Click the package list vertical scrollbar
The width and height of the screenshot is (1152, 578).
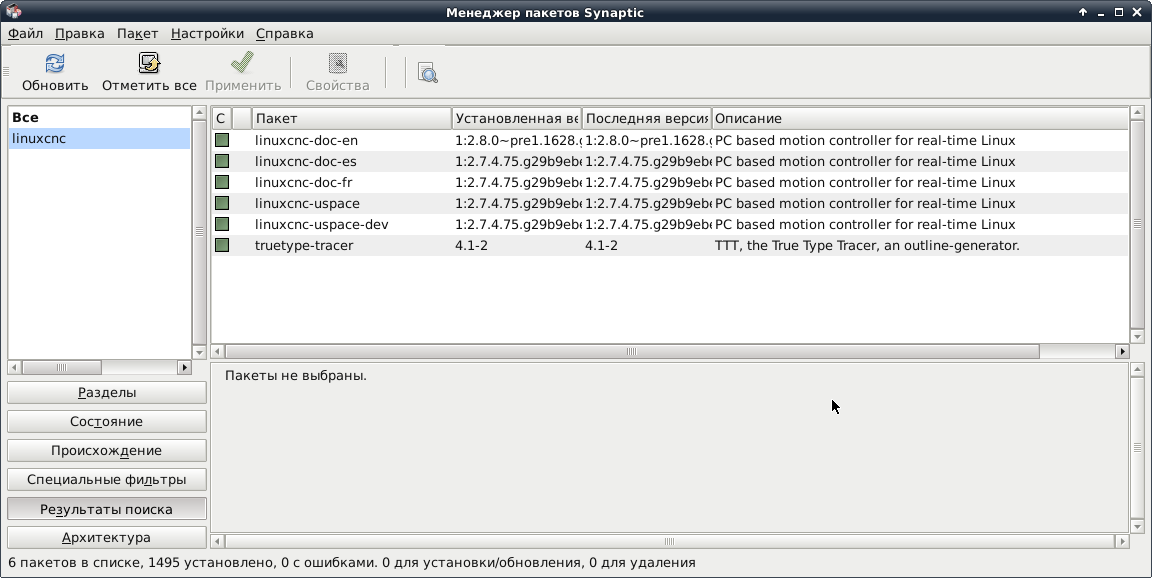click(1137, 223)
